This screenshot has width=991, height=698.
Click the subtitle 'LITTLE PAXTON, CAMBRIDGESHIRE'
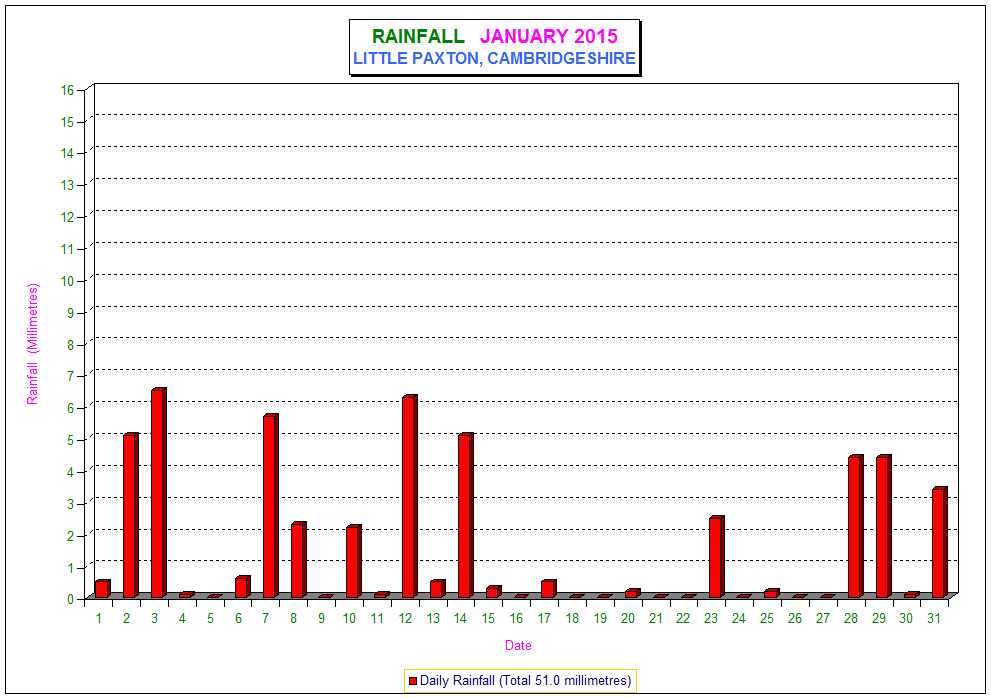[494, 58]
